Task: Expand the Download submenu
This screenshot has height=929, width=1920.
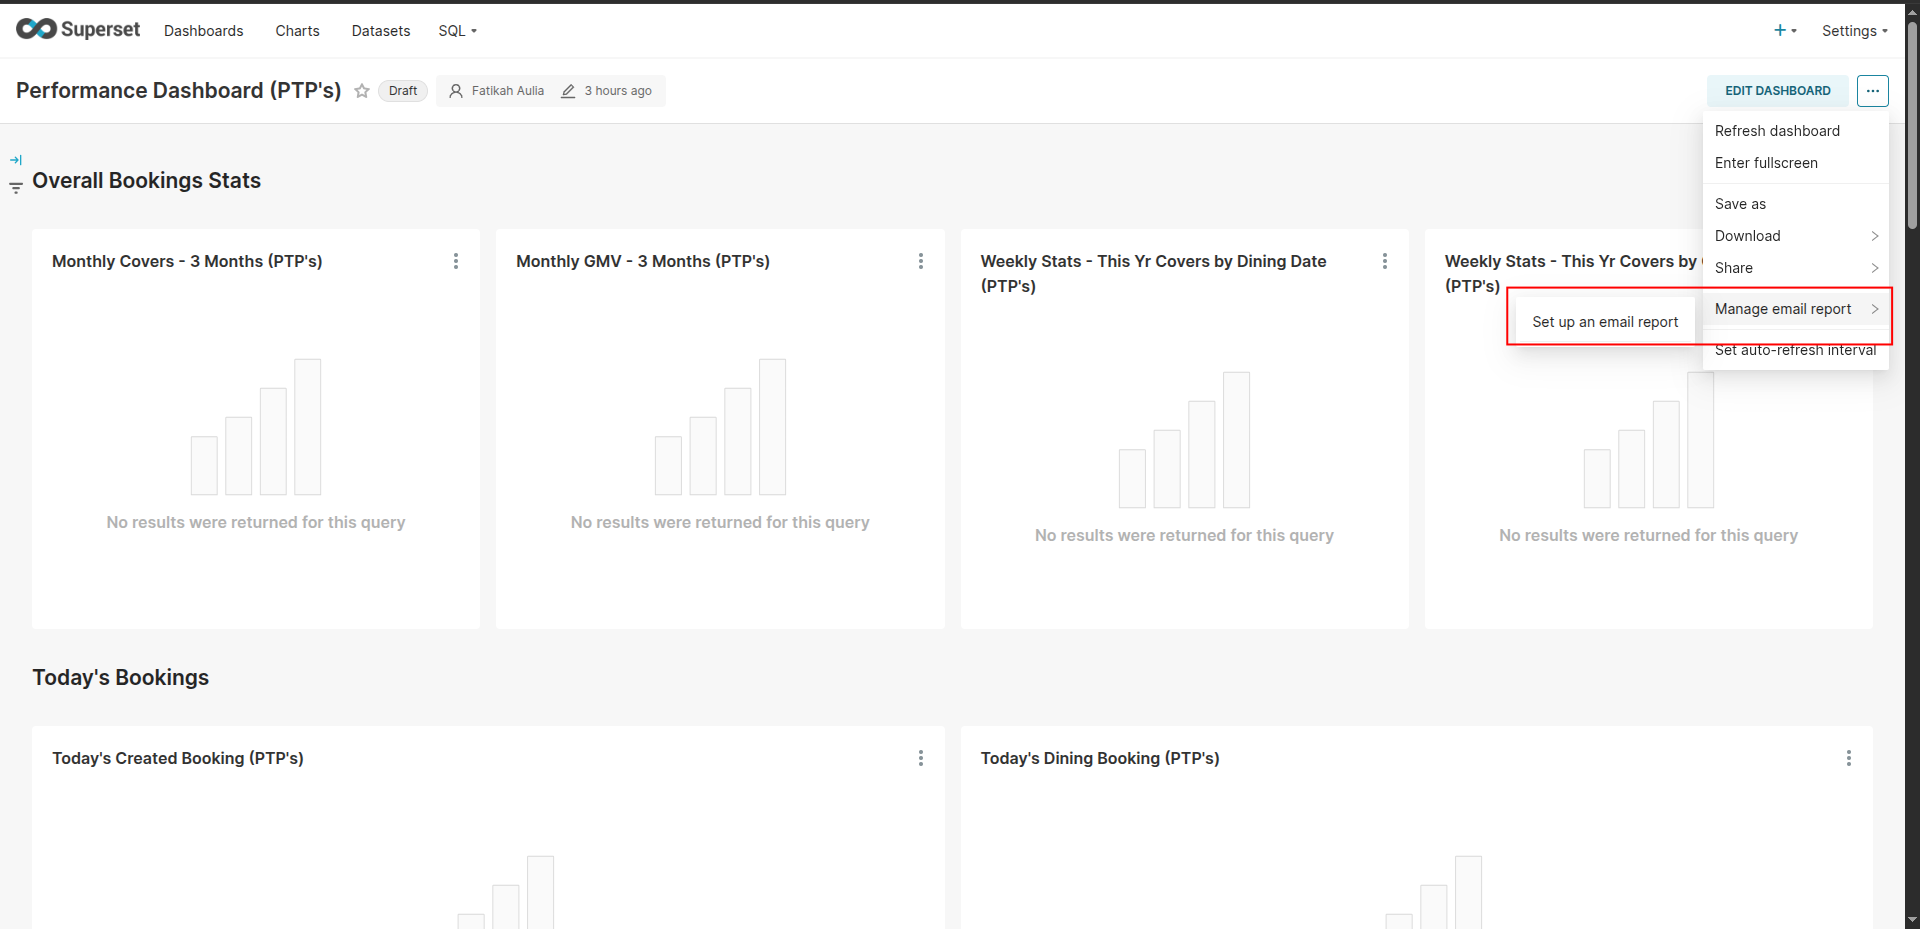Action: point(1795,236)
